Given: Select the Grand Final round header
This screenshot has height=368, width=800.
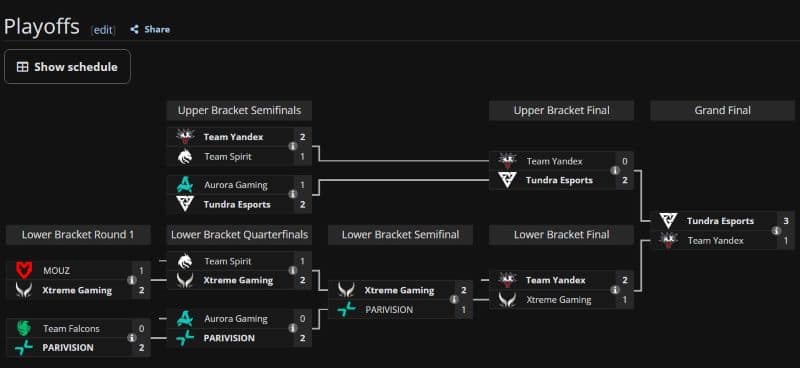Looking at the screenshot, I should coord(722,110).
